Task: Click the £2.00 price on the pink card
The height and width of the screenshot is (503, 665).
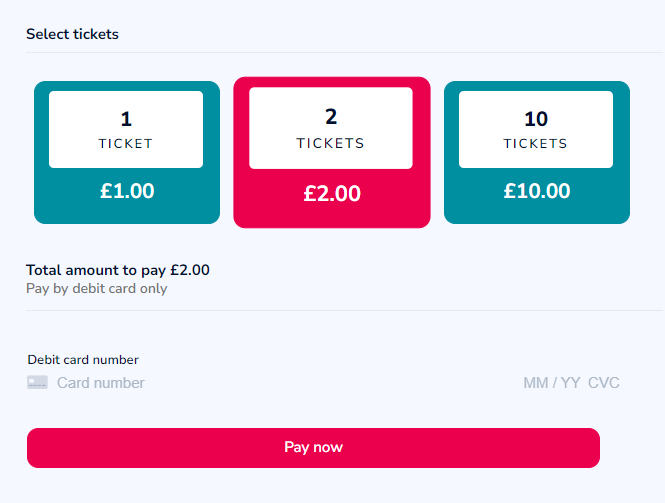Action: (x=332, y=193)
